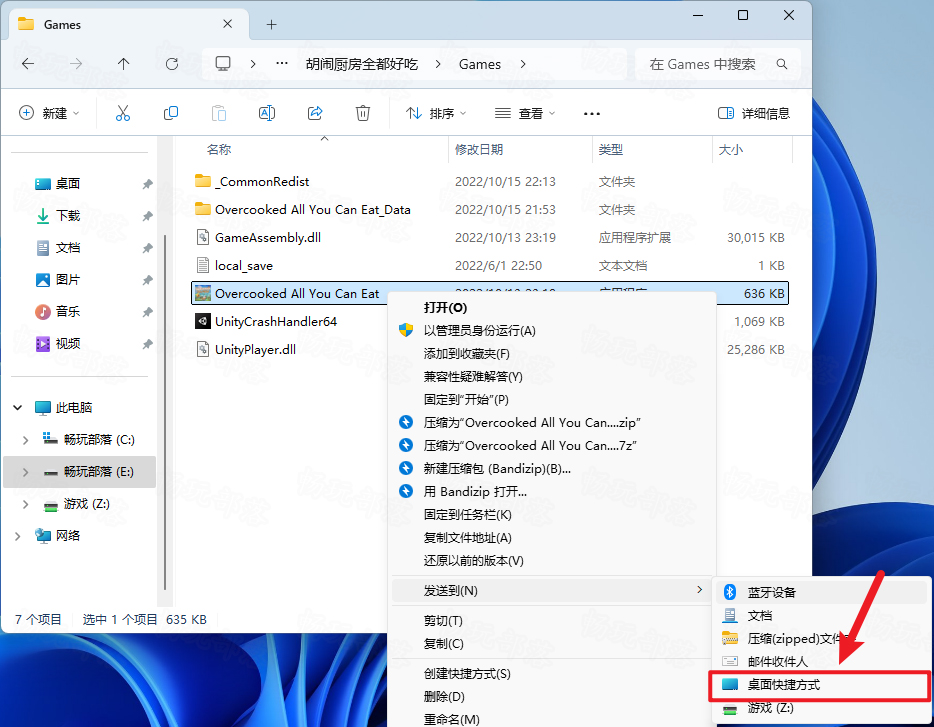The width and height of the screenshot is (934, 727).
Task: Open the 排序 sort dropdown
Action: coord(436,113)
